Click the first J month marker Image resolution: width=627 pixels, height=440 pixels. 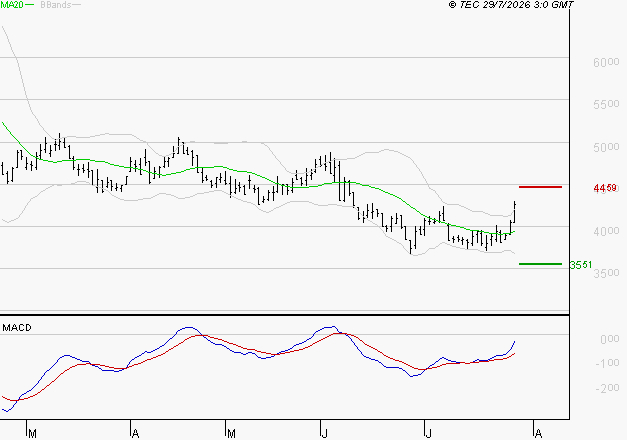click(324, 434)
